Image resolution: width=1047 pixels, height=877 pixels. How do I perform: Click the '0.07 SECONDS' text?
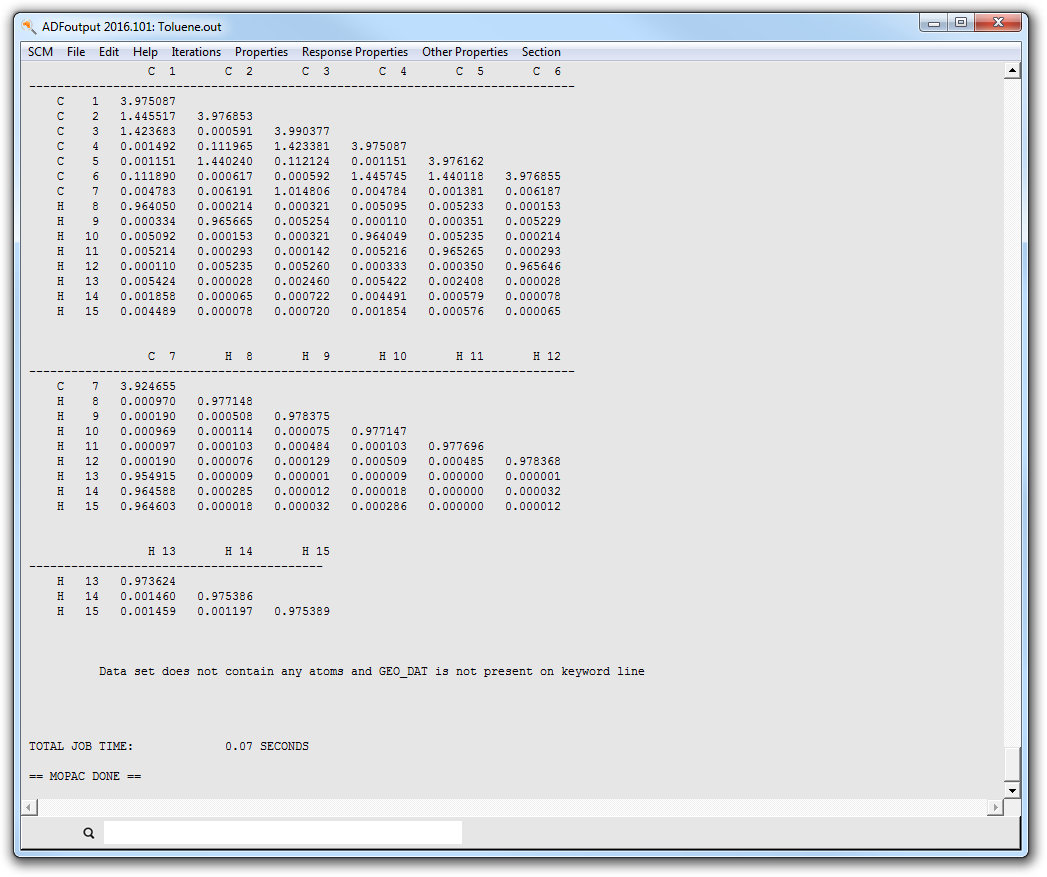[267, 746]
